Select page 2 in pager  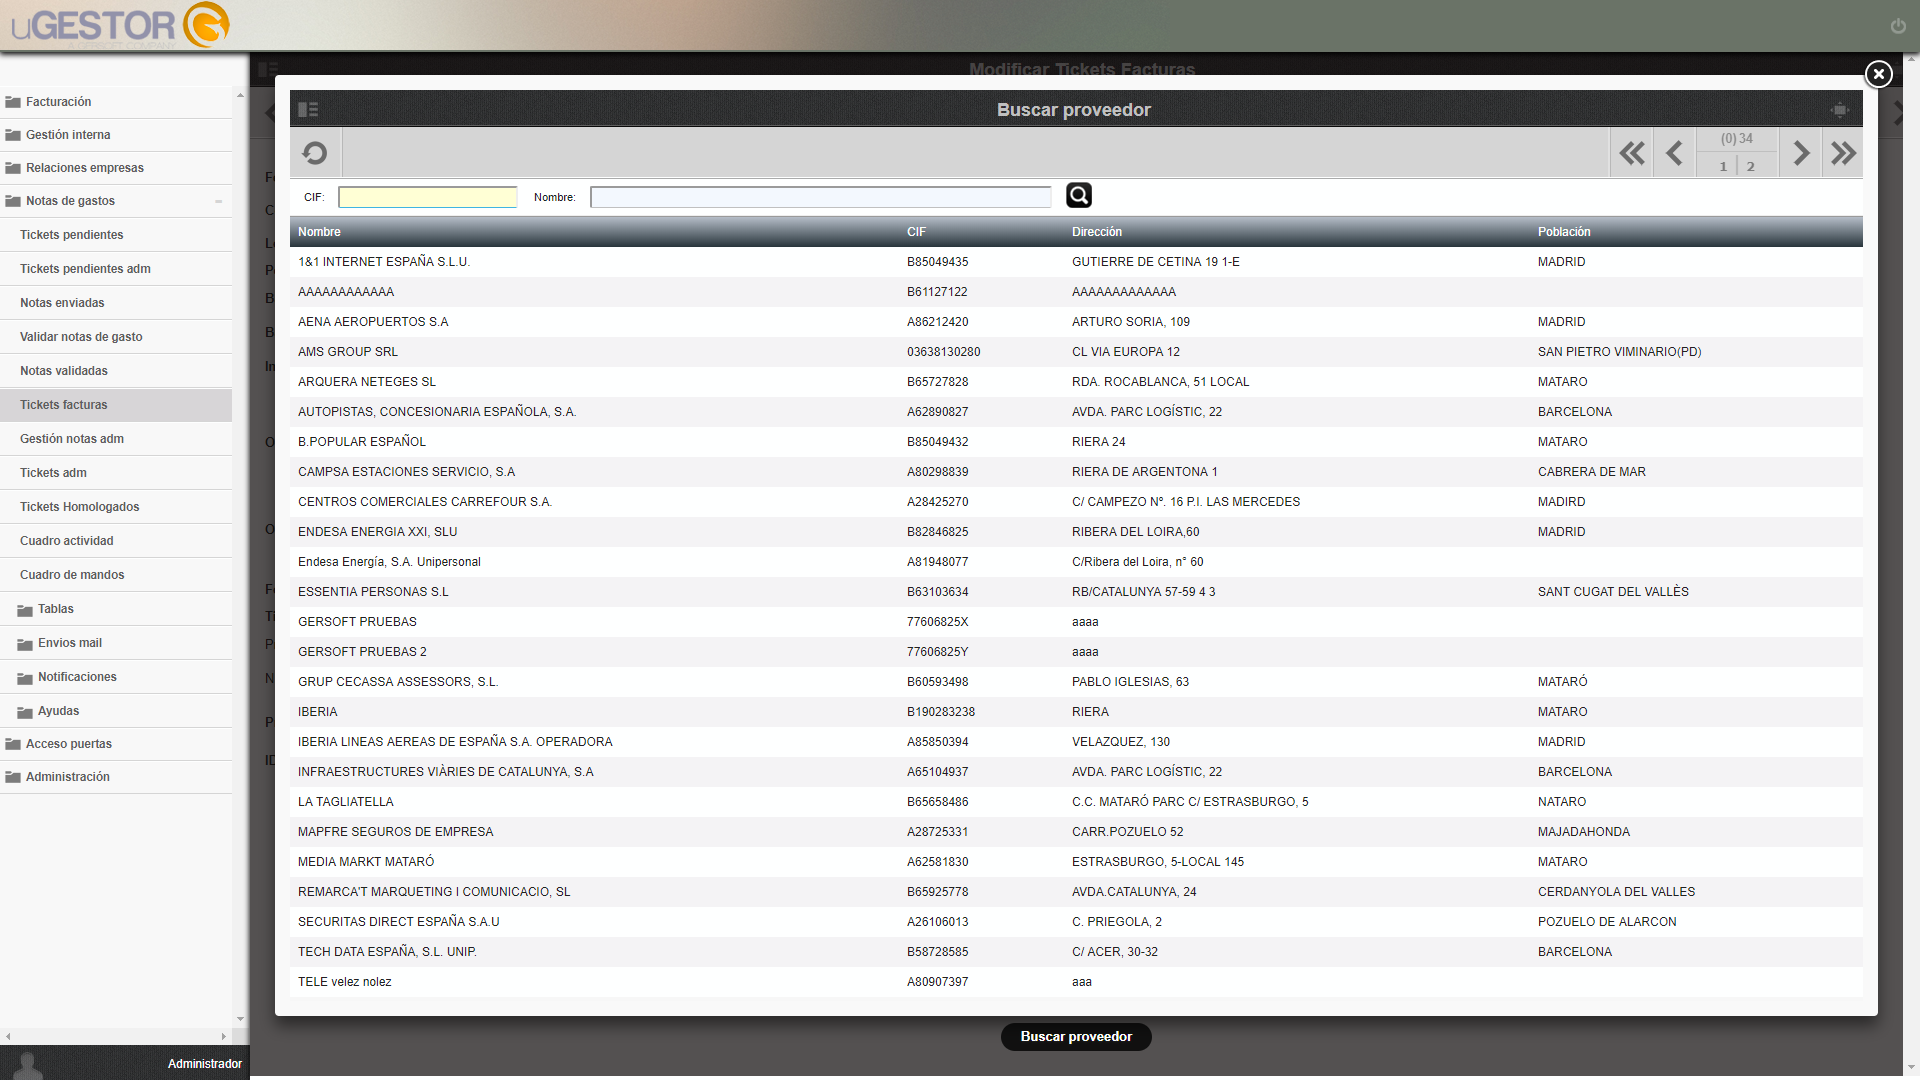tap(1751, 166)
